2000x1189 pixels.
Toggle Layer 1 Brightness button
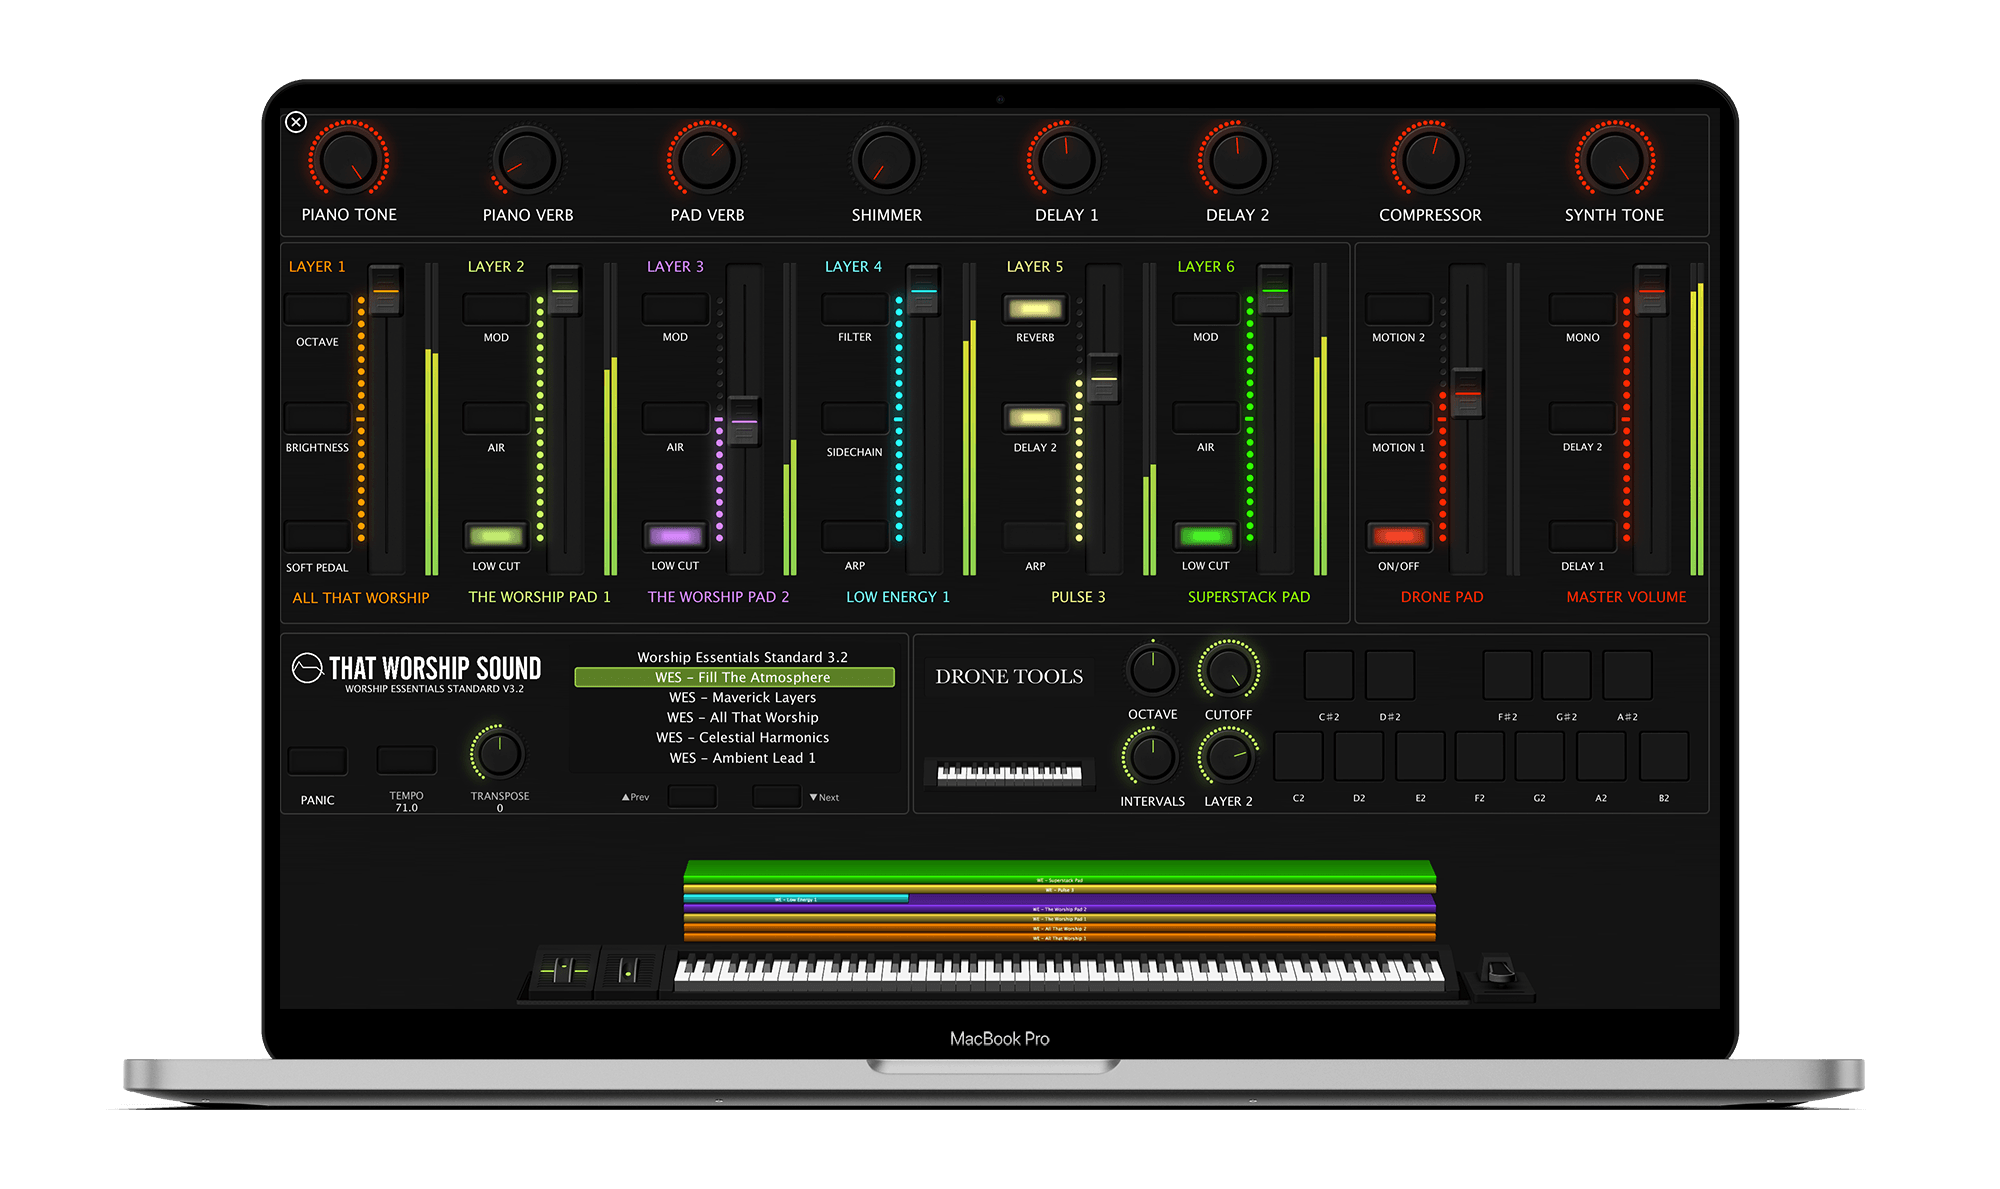pyautogui.click(x=318, y=417)
